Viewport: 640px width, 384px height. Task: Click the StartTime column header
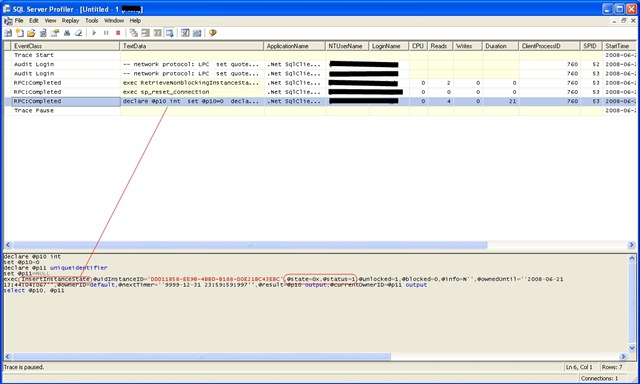pyautogui.click(x=620, y=46)
